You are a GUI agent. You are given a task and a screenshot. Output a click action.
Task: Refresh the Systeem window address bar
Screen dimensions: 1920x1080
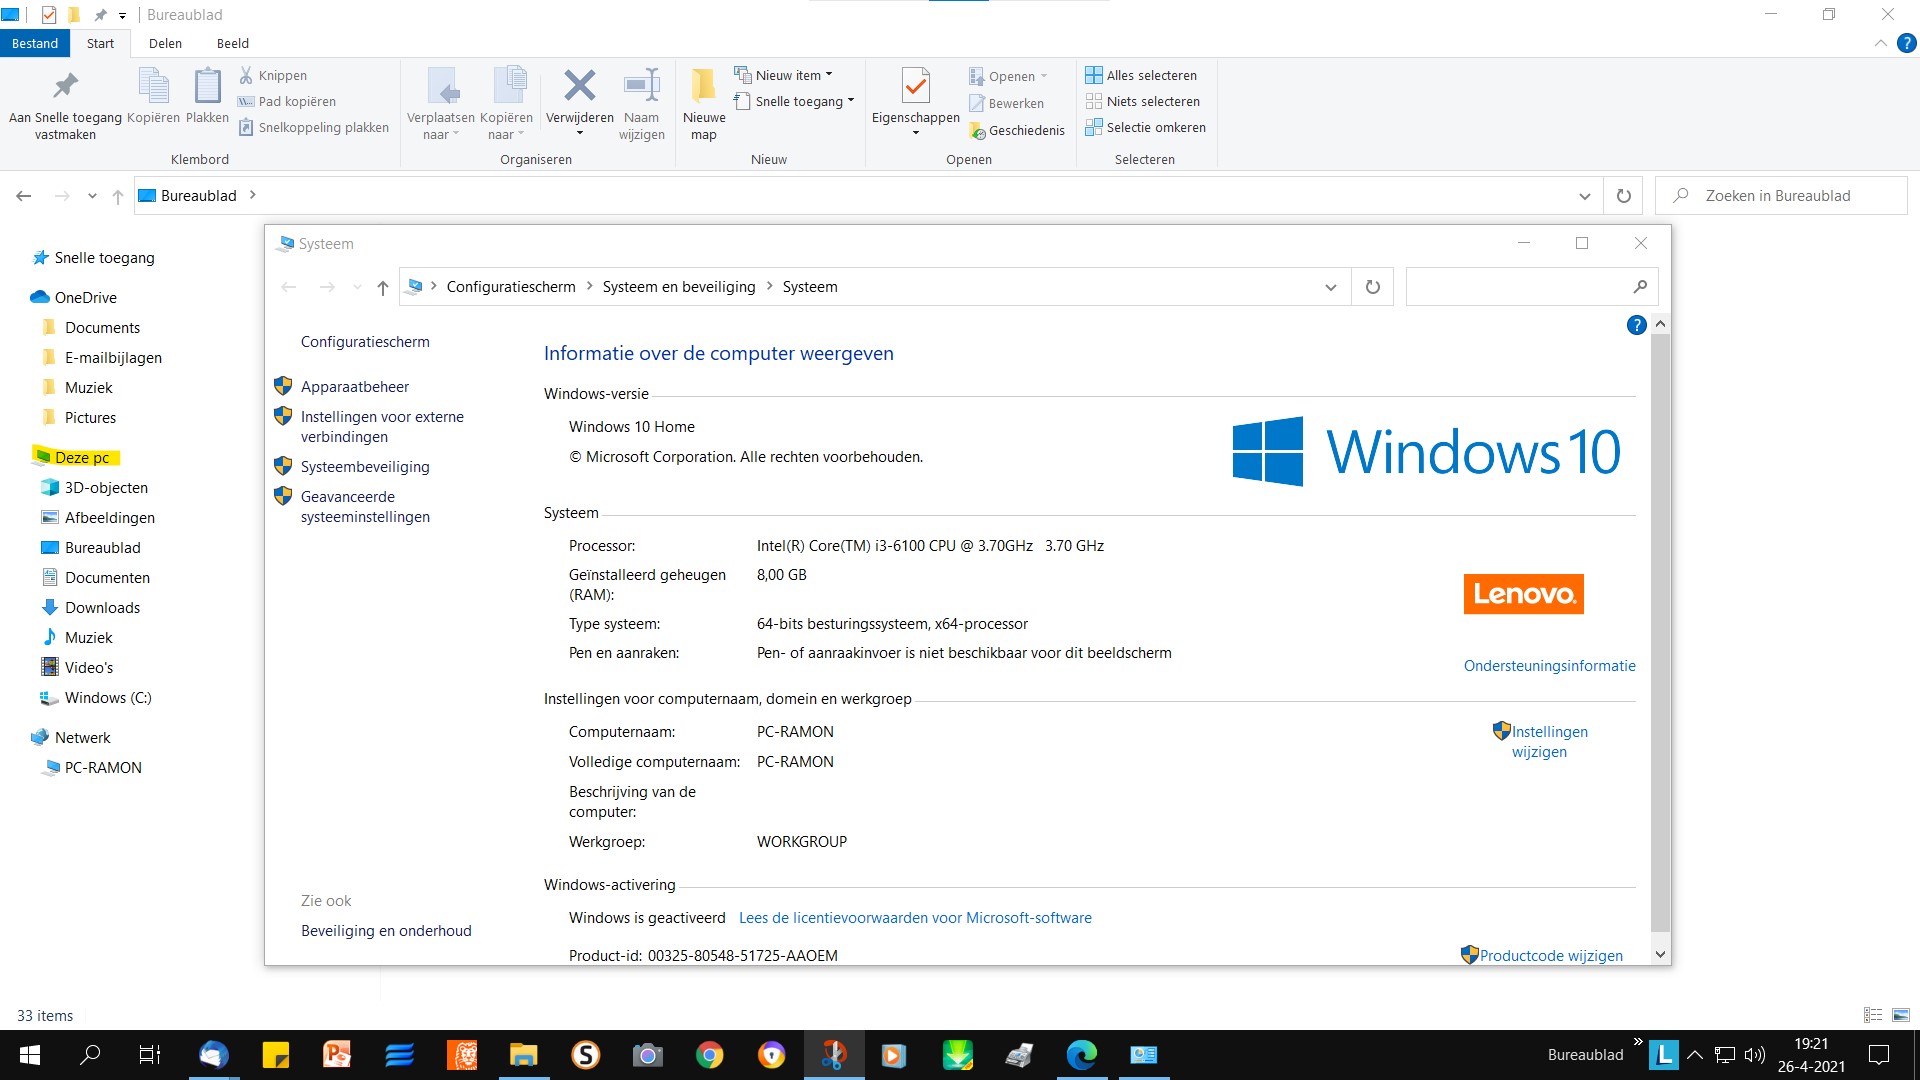(x=1372, y=287)
